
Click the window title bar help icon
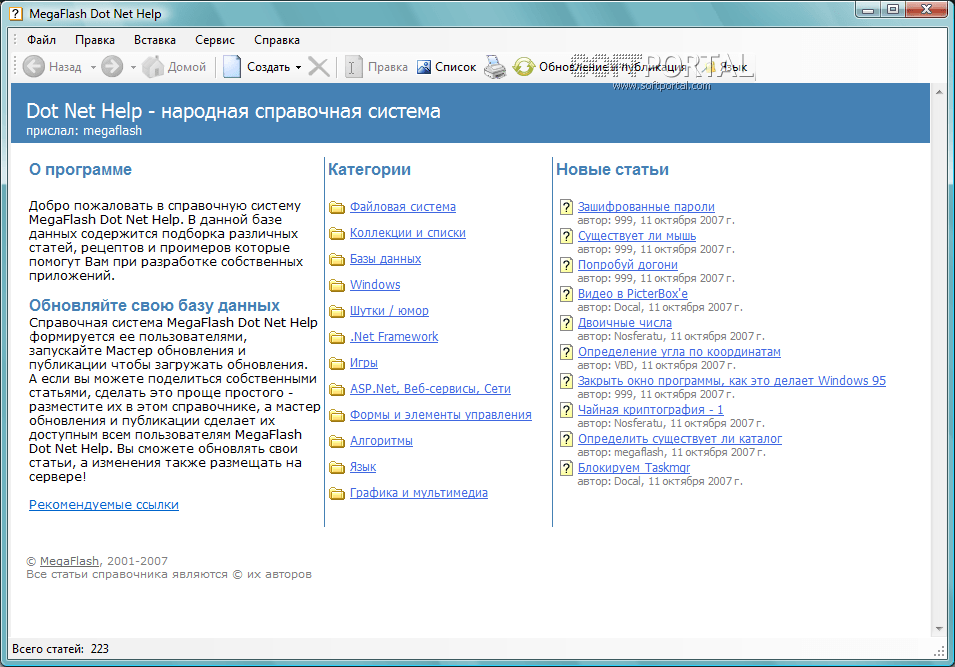click(x=16, y=13)
